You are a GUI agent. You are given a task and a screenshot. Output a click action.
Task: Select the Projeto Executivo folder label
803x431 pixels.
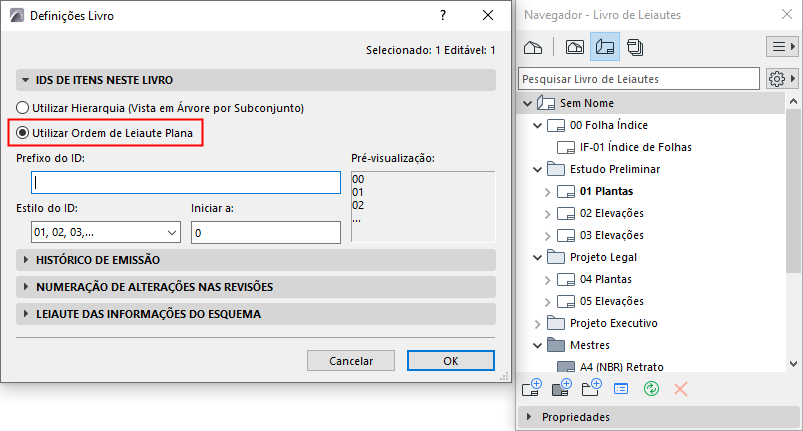(614, 324)
